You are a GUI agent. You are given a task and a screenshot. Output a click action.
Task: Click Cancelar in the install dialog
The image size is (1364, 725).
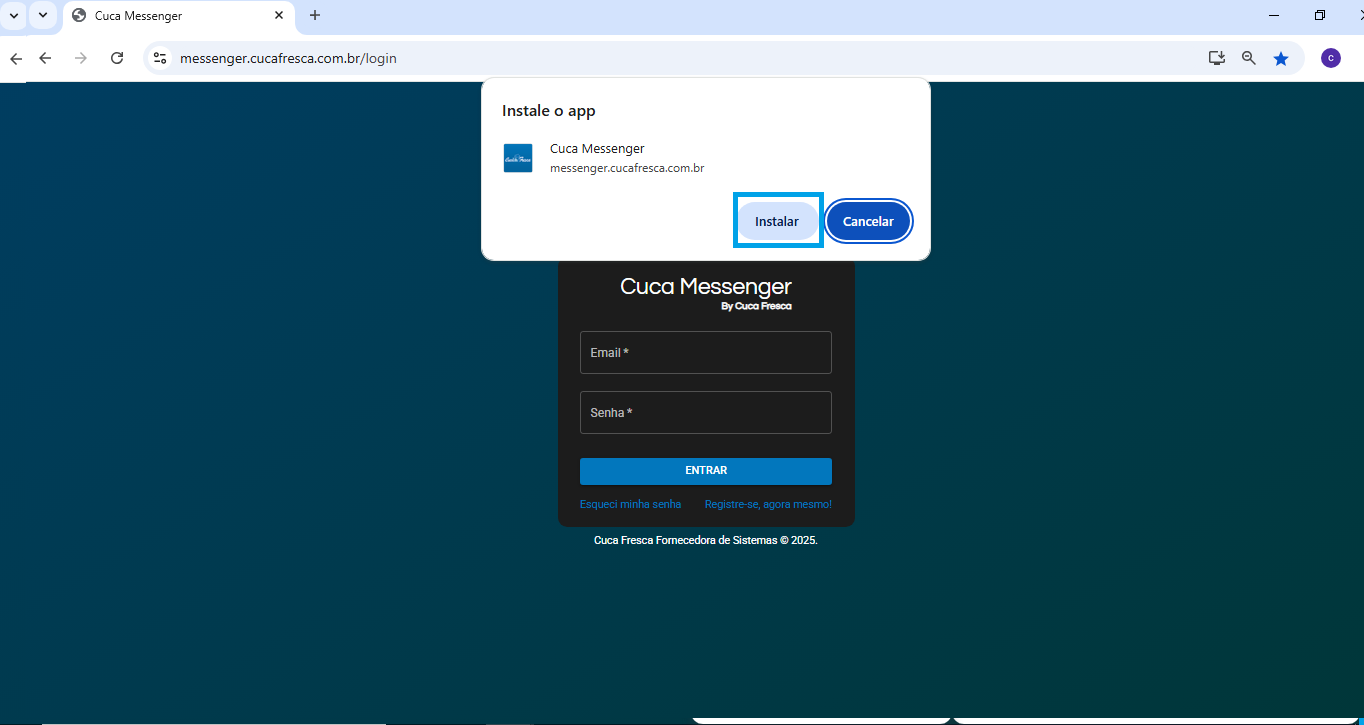click(x=868, y=221)
